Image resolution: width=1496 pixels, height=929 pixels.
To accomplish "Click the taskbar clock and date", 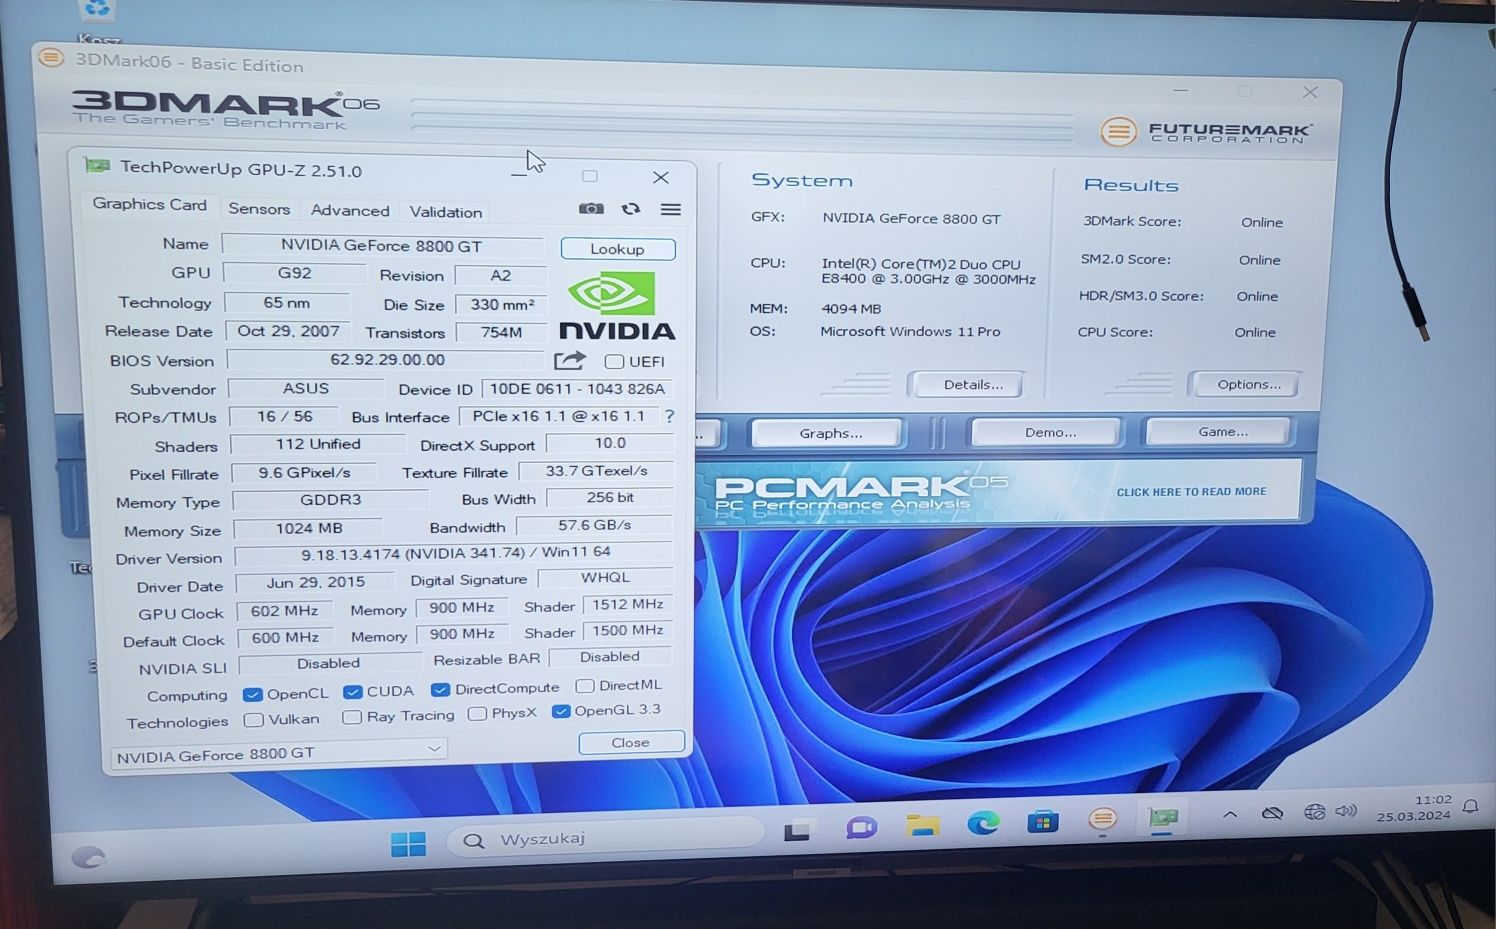I will [1413, 808].
